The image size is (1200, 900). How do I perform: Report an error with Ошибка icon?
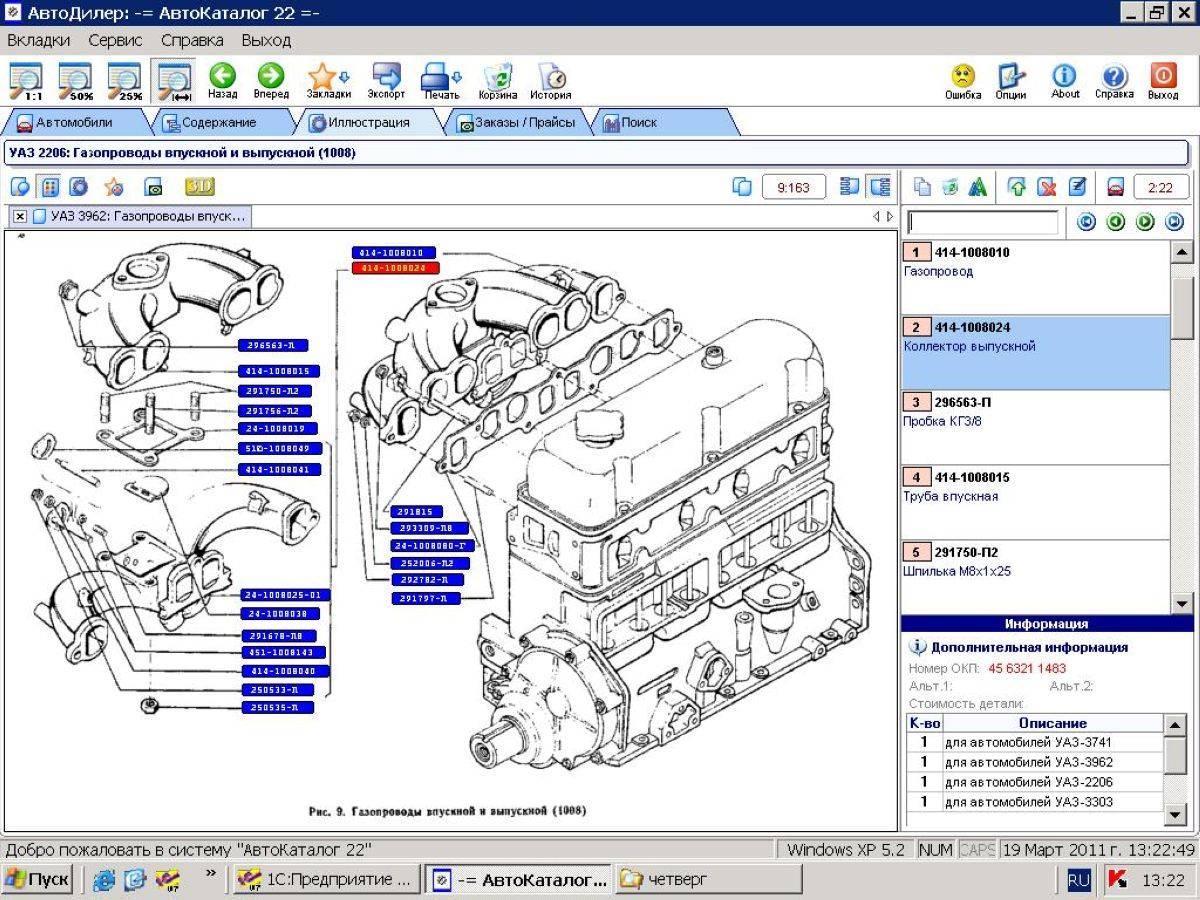click(x=963, y=81)
